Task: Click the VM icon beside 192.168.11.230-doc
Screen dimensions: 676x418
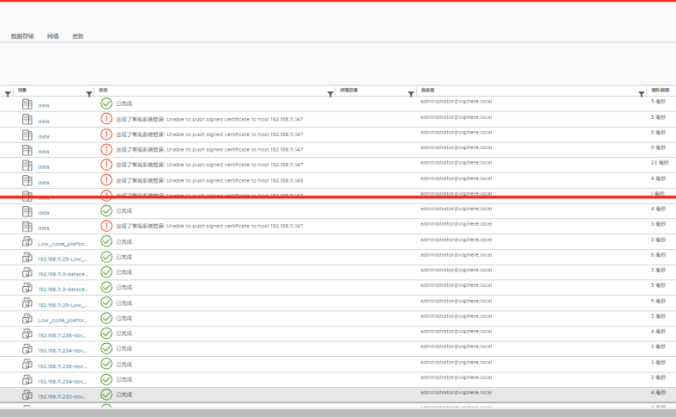Action: [x=27, y=395]
